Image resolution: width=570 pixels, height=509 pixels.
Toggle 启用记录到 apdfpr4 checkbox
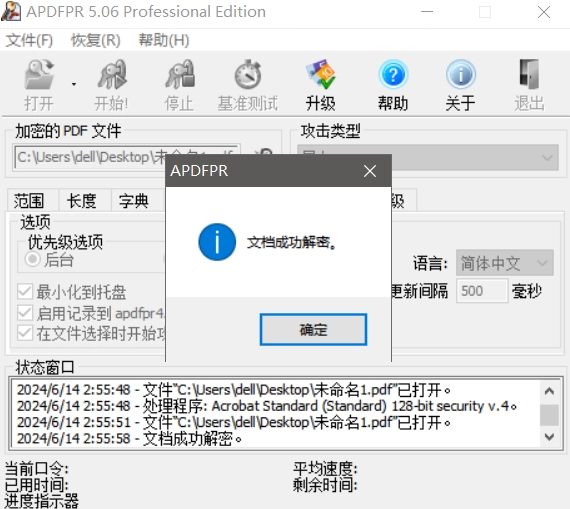coord(25,313)
